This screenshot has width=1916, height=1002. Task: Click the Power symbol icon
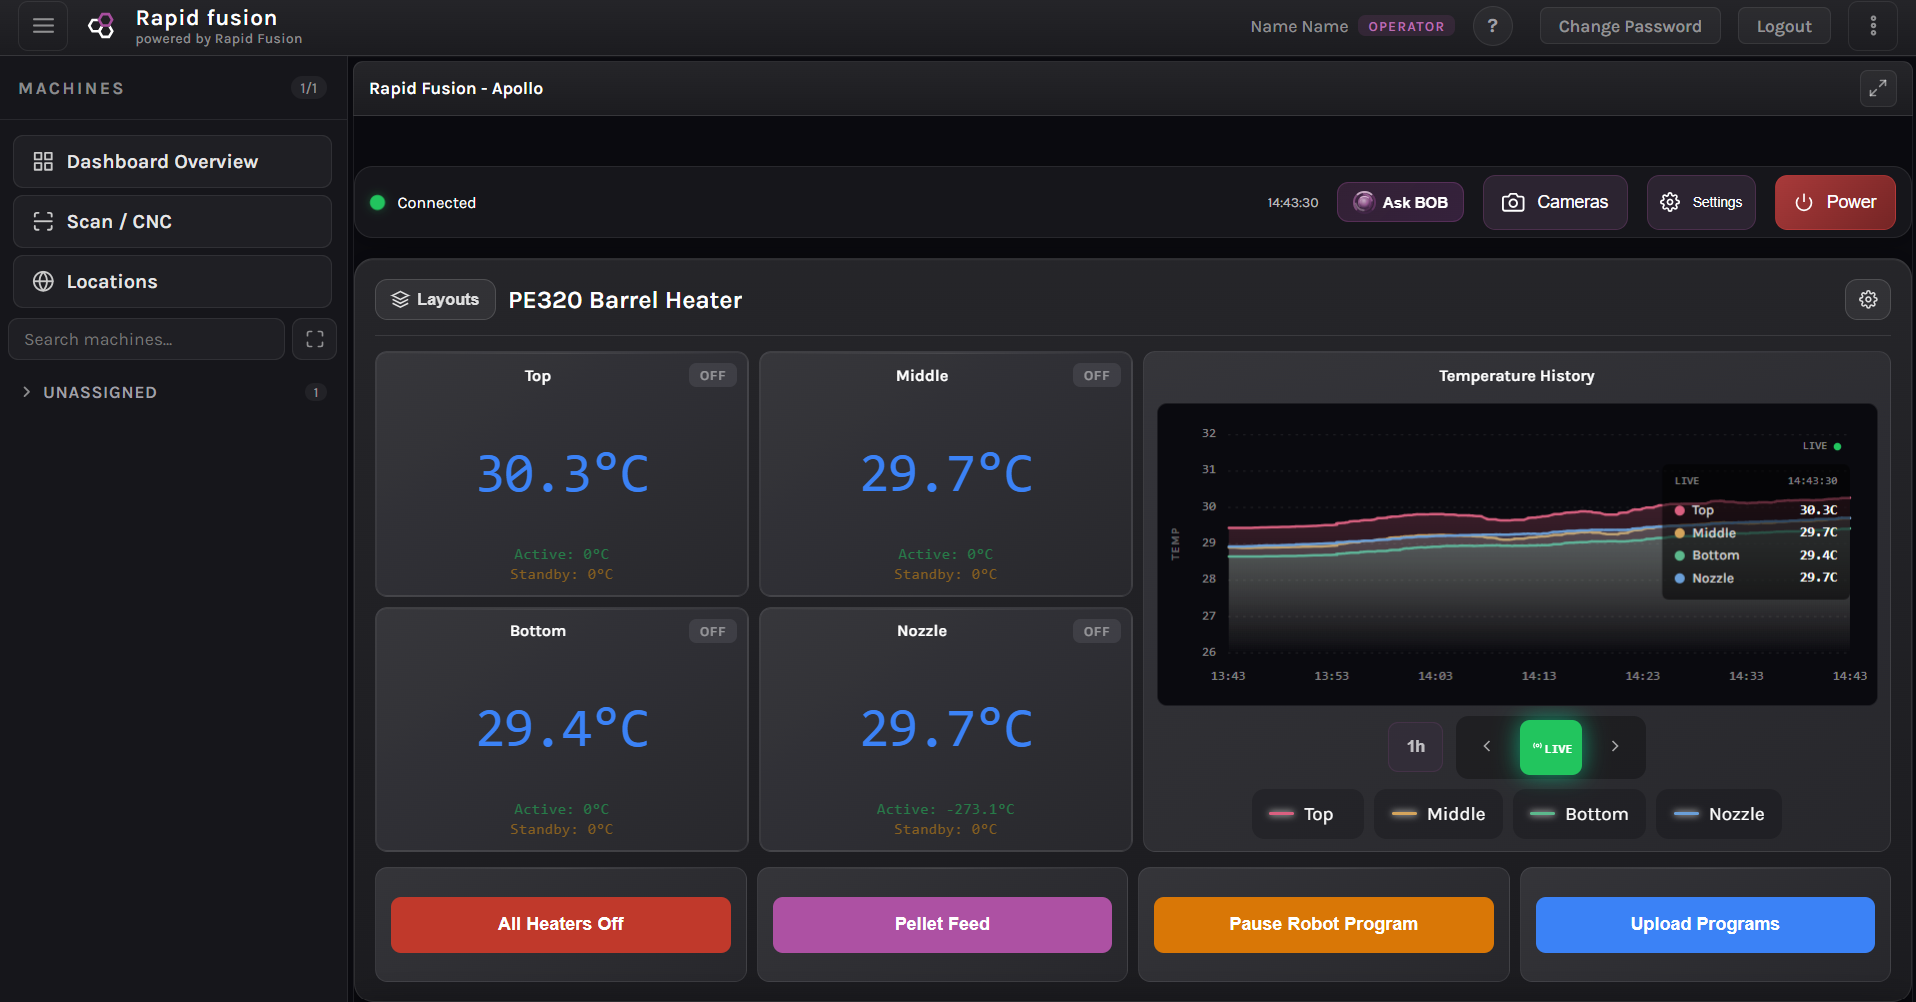click(1804, 202)
